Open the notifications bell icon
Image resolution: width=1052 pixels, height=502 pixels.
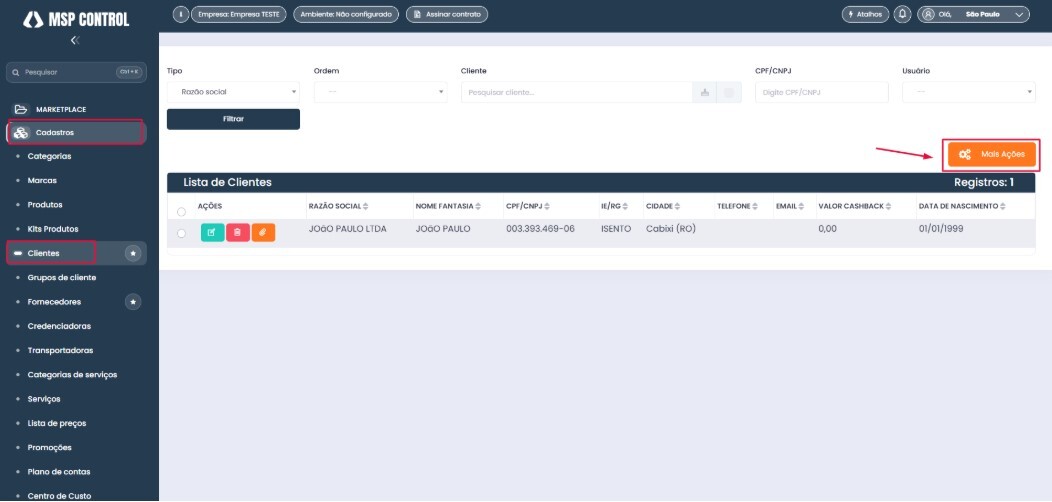tap(903, 14)
